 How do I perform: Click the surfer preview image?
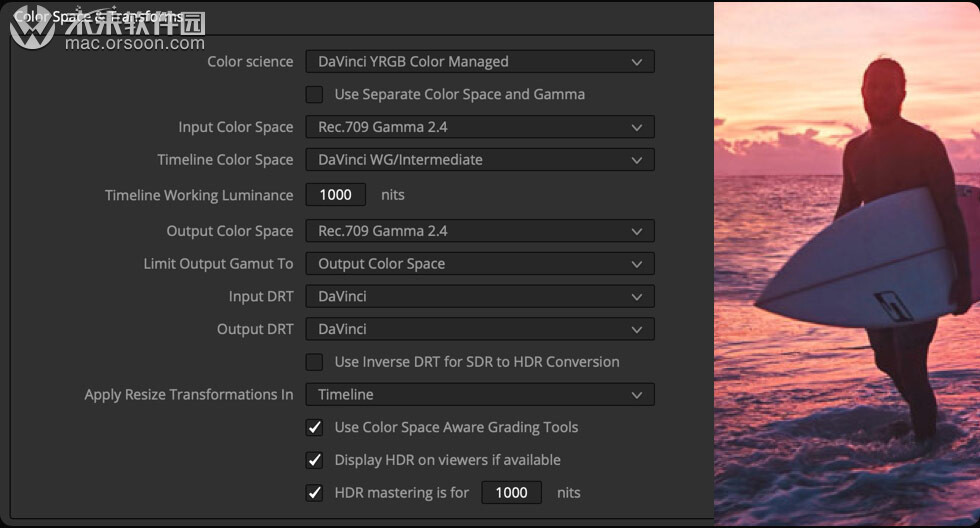pyautogui.click(x=847, y=264)
